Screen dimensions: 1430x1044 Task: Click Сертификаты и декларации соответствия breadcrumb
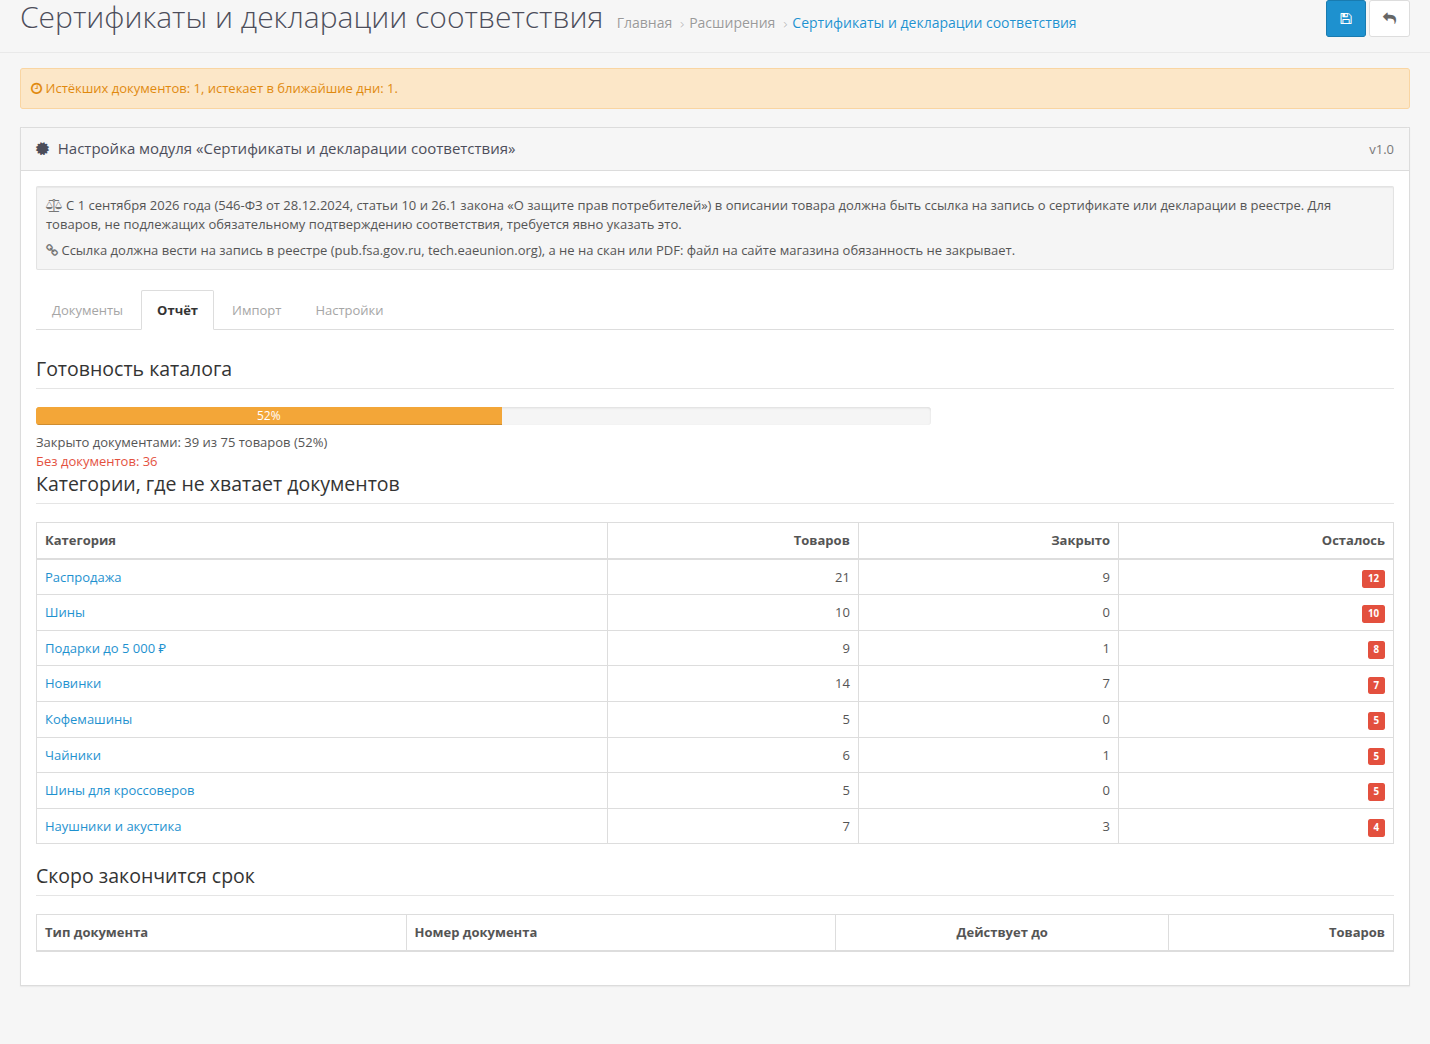coord(934,23)
